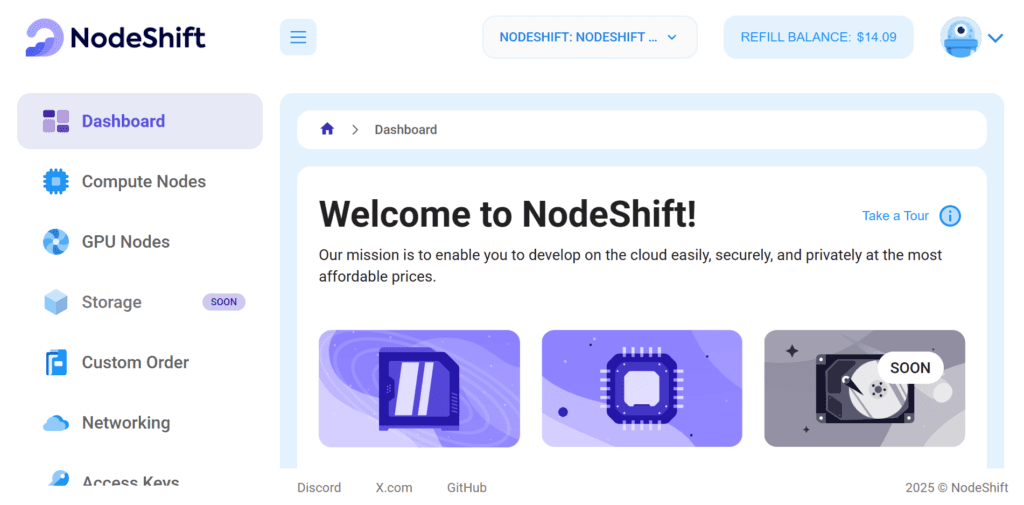Go to home via breadcrumb icon

(x=327, y=129)
